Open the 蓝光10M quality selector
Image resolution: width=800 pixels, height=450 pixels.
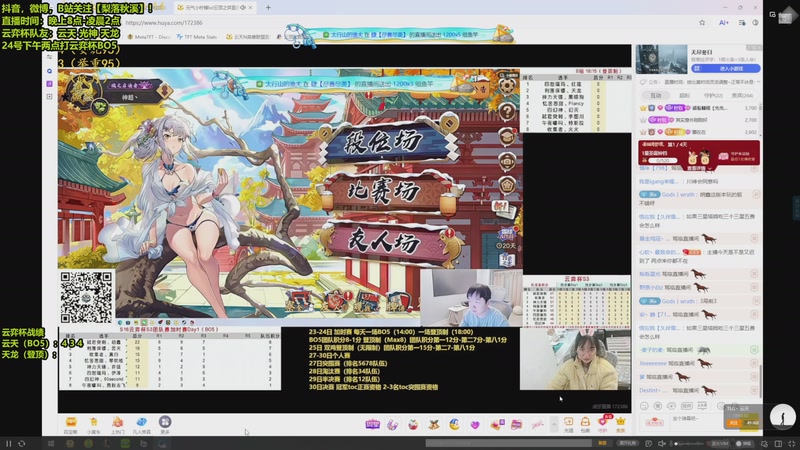click(x=720, y=443)
